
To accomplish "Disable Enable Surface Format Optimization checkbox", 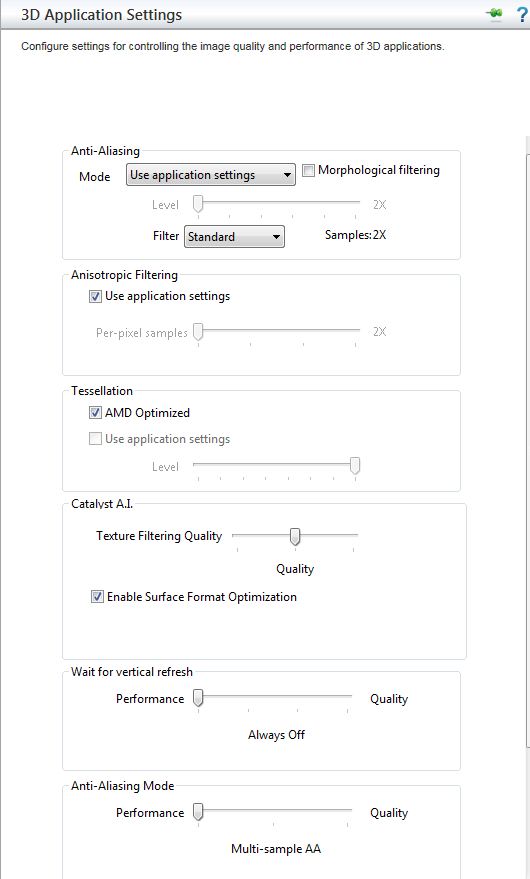I will coord(98,597).
